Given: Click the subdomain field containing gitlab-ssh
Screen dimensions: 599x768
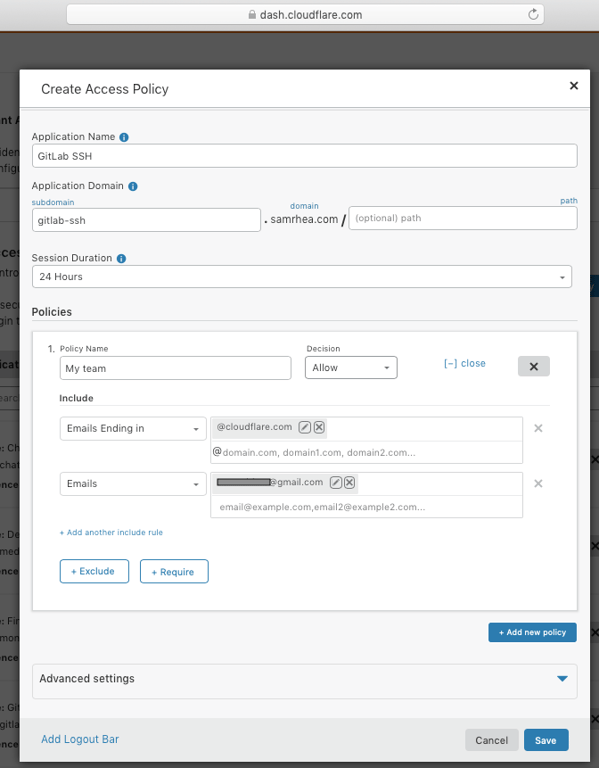Looking at the screenshot, I should coord(146,220).
